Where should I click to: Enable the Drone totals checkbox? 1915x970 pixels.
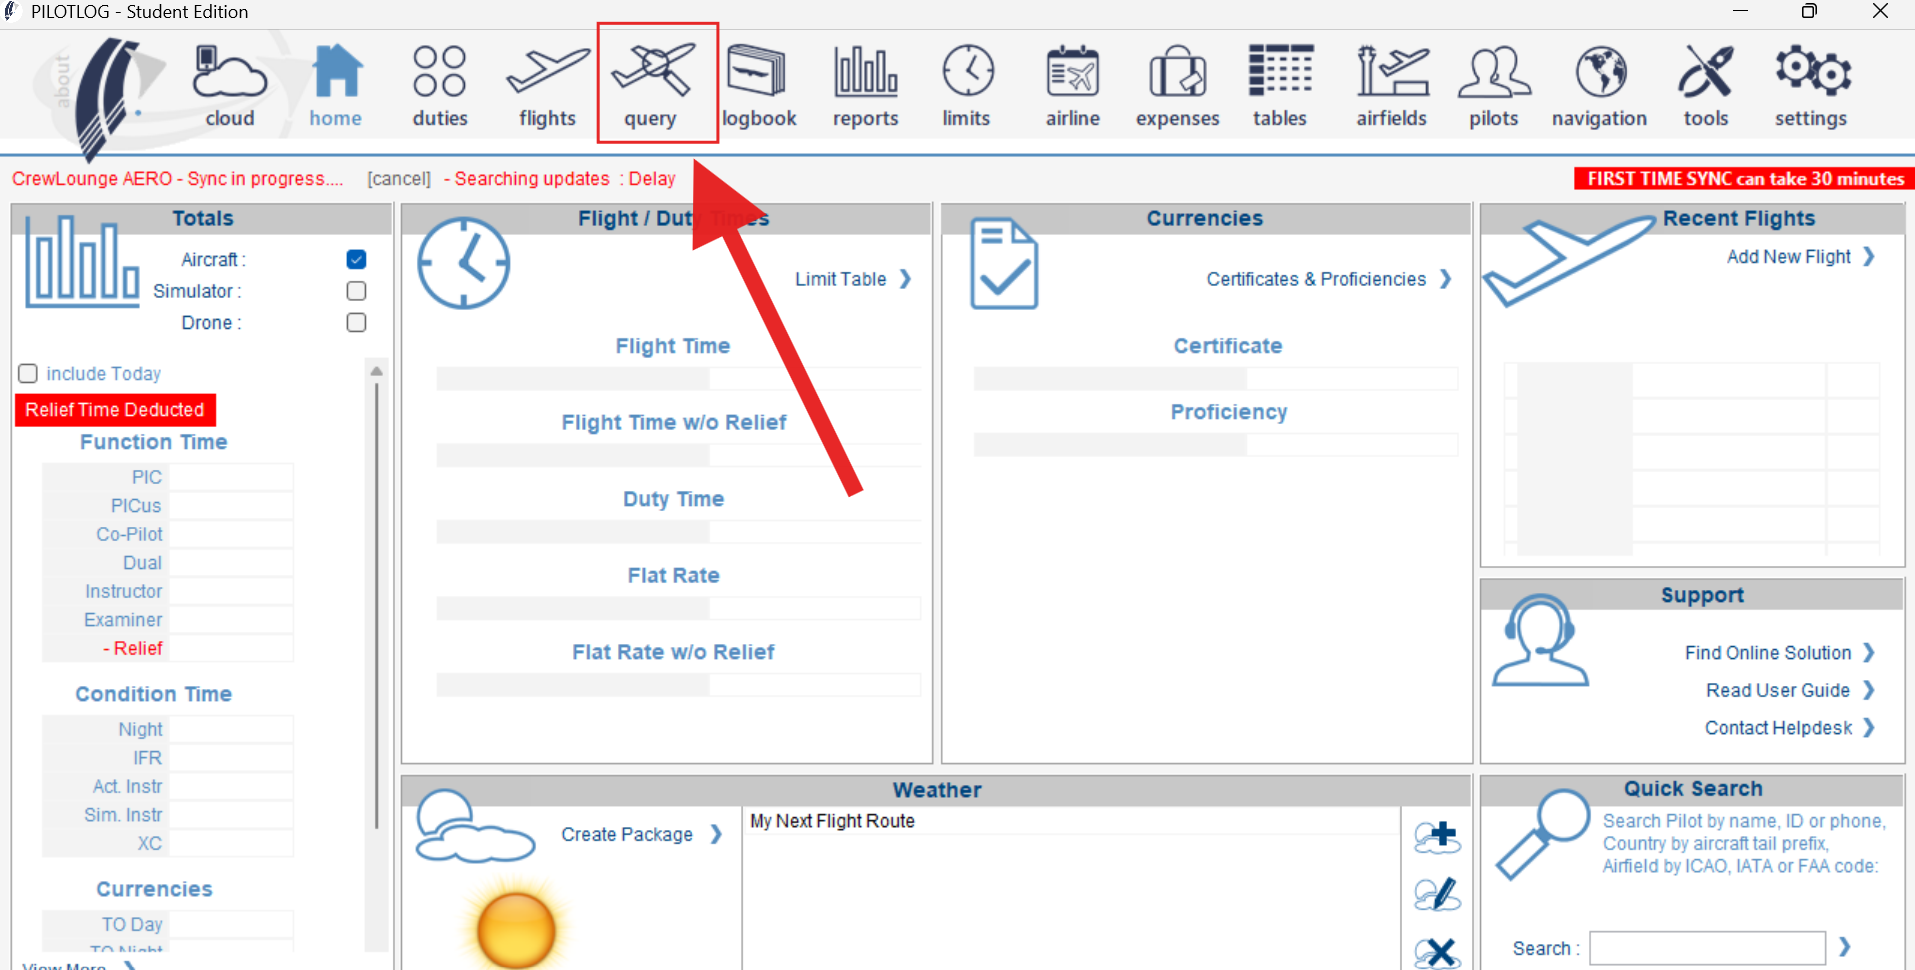(356, 322)
